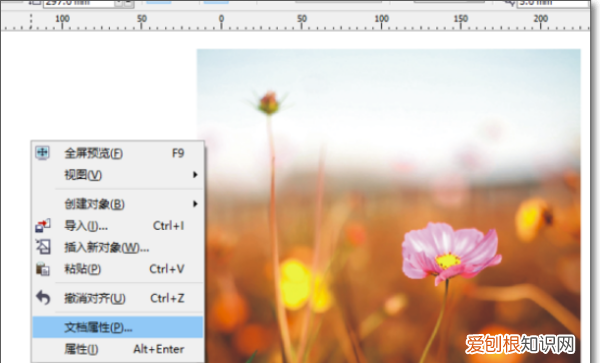
Task: Click the horizontal ruler at top
Action: (295, 21)
